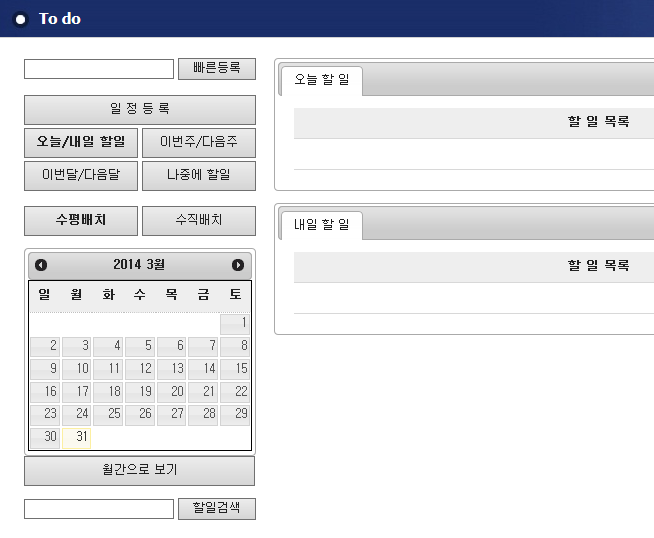Click the todo search text field
The image size is (654, 538).
coord(99,509)
